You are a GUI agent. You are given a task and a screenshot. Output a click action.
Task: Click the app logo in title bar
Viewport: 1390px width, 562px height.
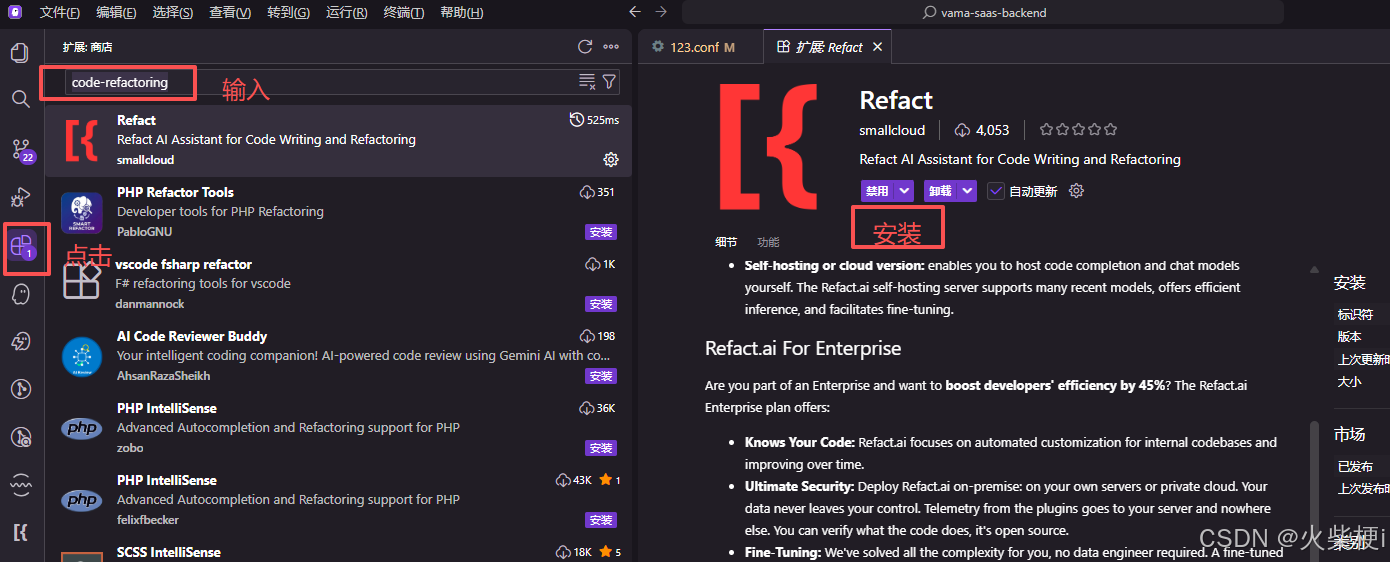[x=14, y=12]
